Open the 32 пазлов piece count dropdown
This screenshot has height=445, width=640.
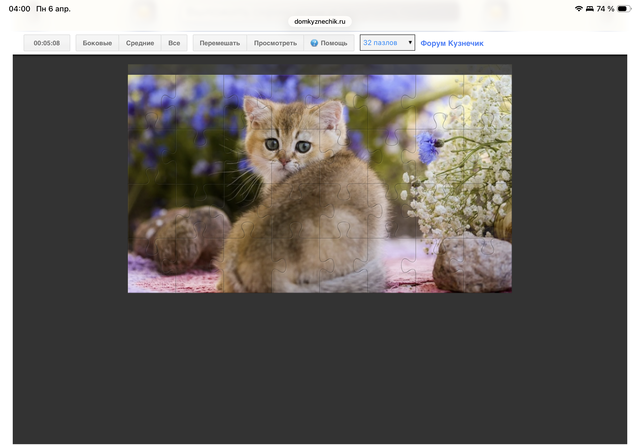pyautogui.click(x=387, y=43)
